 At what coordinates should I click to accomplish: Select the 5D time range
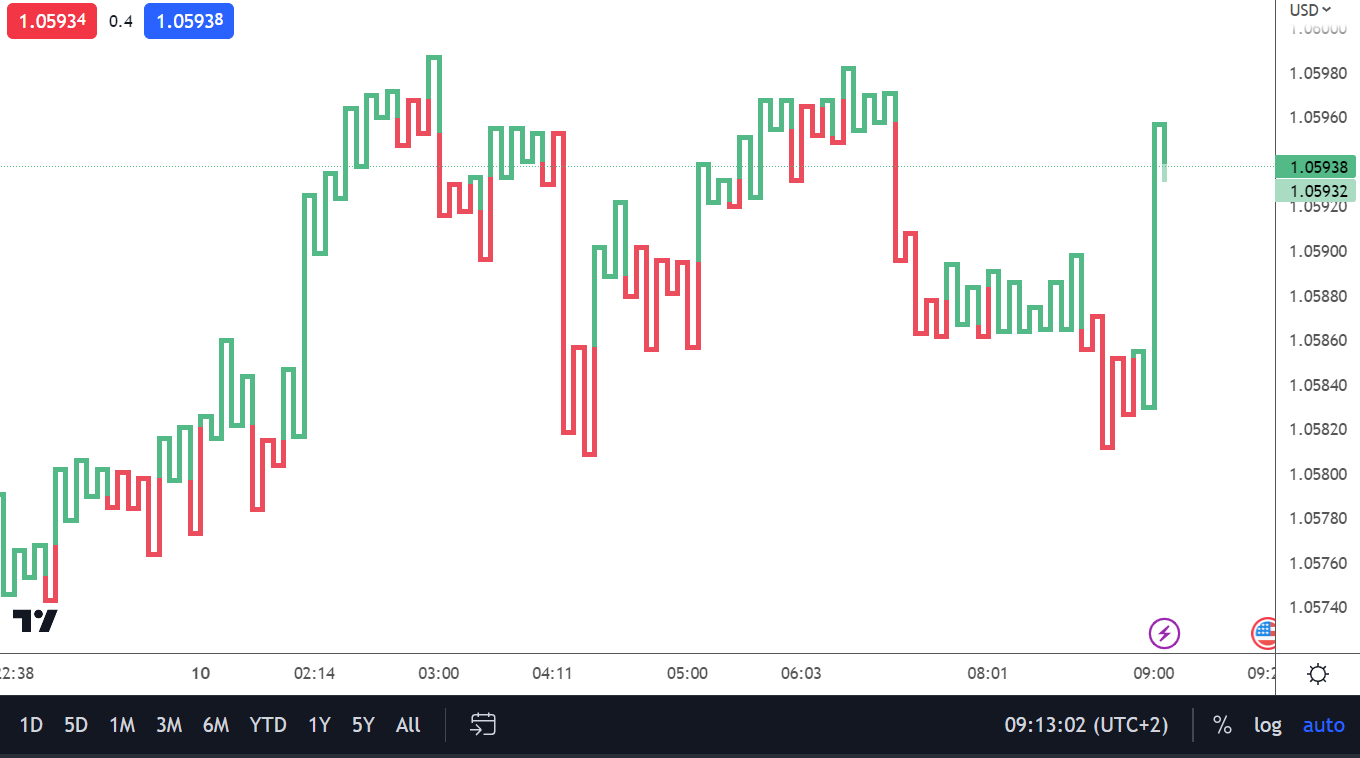coord(76,725)
